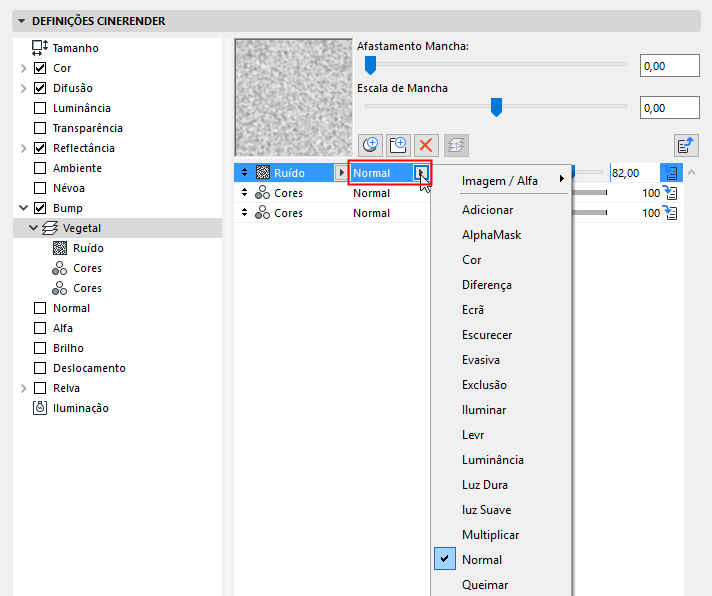Expand the Difusão tree node
The width and height of the screenshot is (712, 596).
coord(24,88)
